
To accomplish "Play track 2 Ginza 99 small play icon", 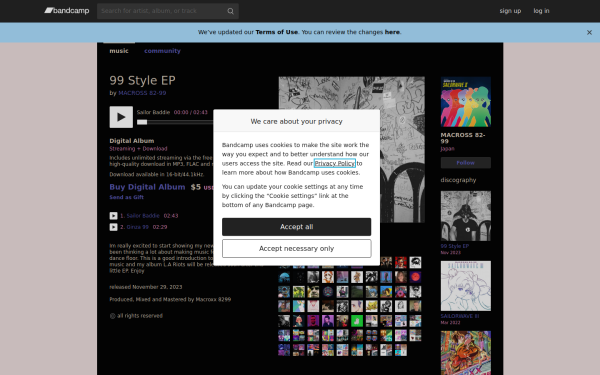I will click(x=113, y=227).
